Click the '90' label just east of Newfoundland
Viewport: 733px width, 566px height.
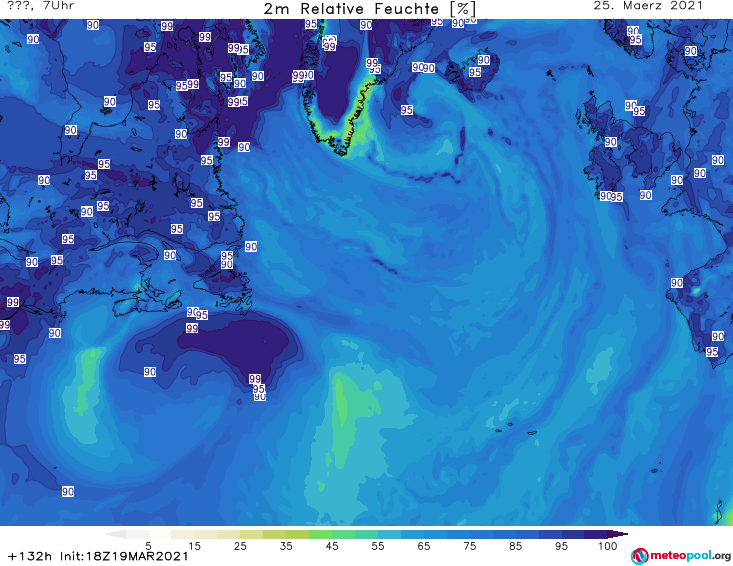click(251, 246)
